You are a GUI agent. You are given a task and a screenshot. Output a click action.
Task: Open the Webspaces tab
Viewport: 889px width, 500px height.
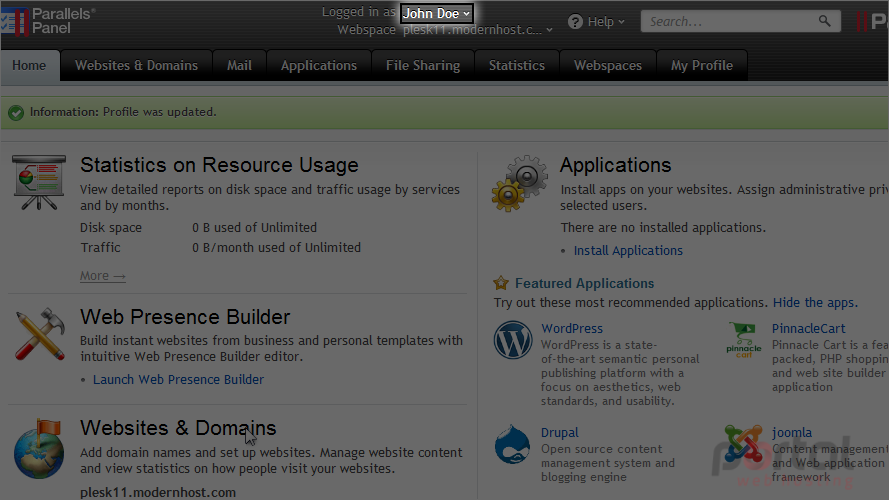(x=608, y=65)
